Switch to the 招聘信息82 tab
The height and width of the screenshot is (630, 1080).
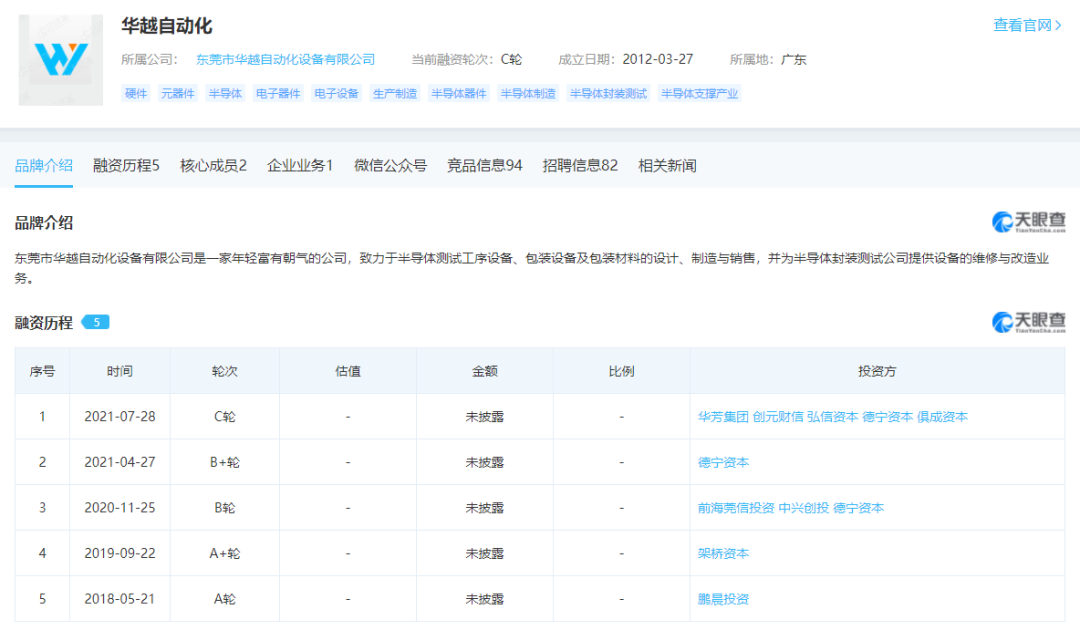(580, 166)
